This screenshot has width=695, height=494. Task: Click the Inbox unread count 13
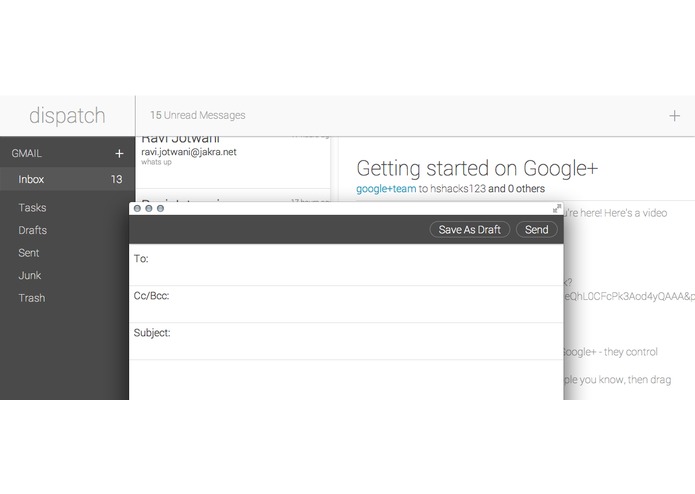[117, 179]
